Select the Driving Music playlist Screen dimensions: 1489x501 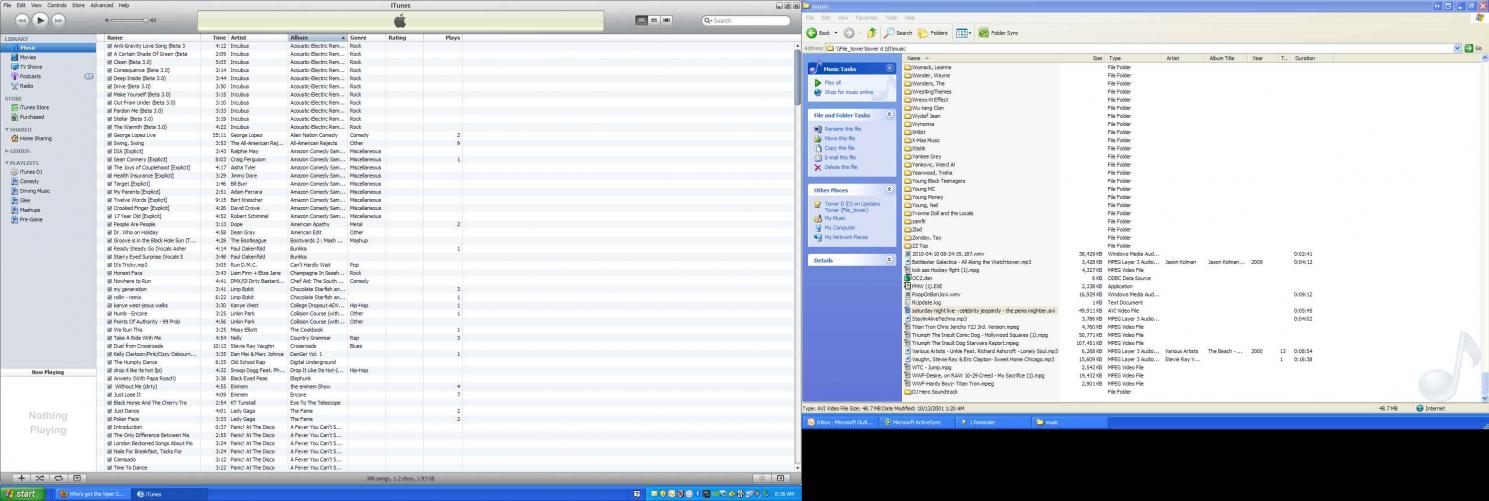tap(34, 190)
